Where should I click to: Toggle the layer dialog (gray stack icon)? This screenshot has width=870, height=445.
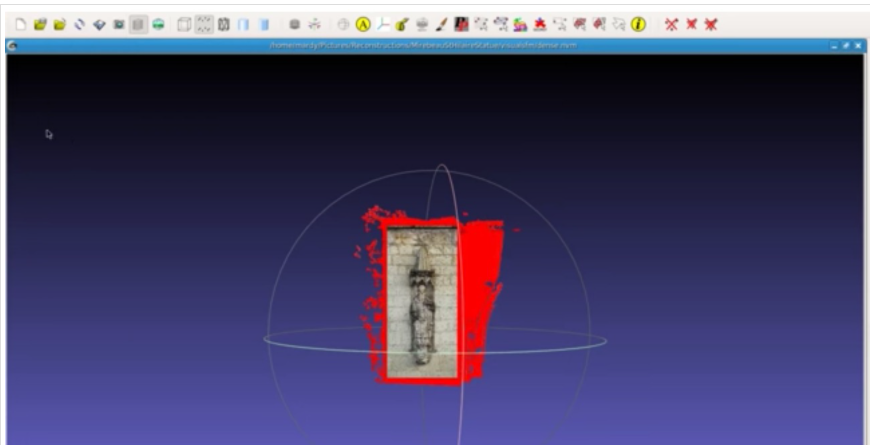click(x=138, y=24)
